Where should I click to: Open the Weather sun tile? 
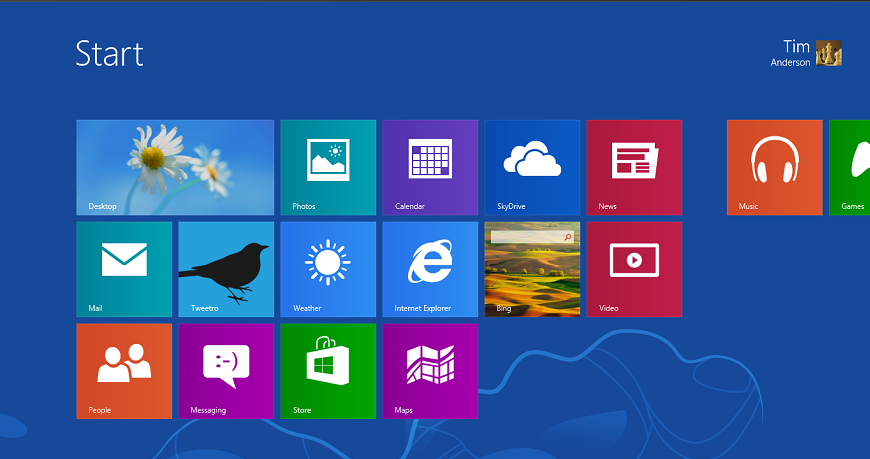pos(328,269)
